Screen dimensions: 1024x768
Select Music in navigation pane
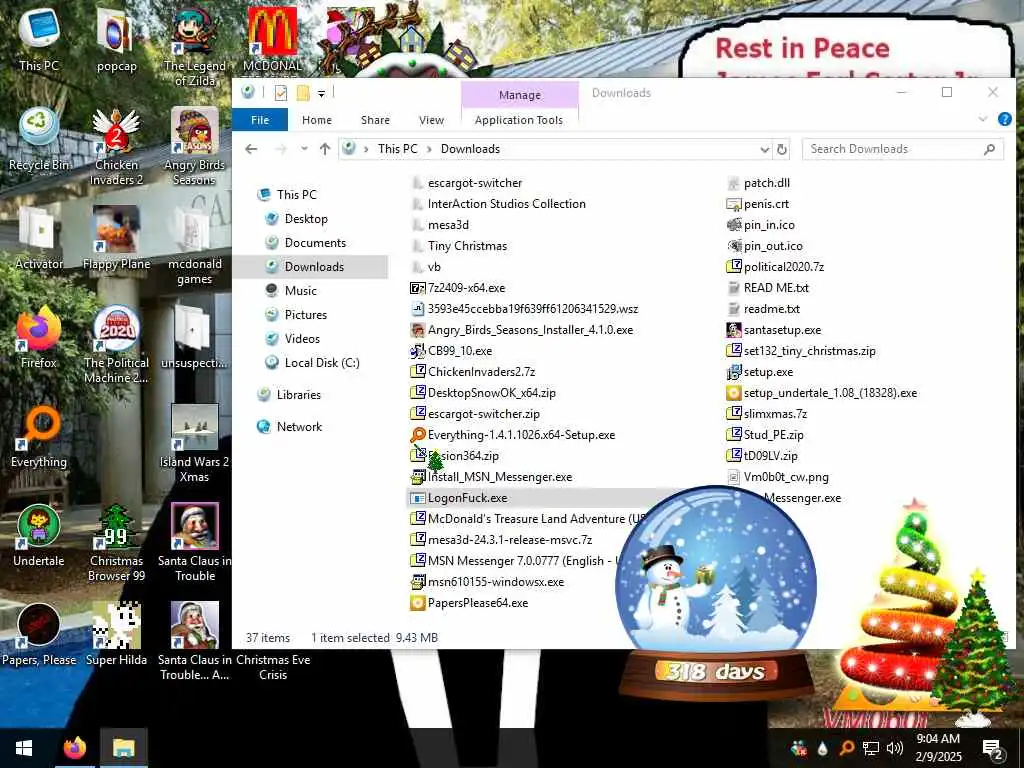[300, 291]
